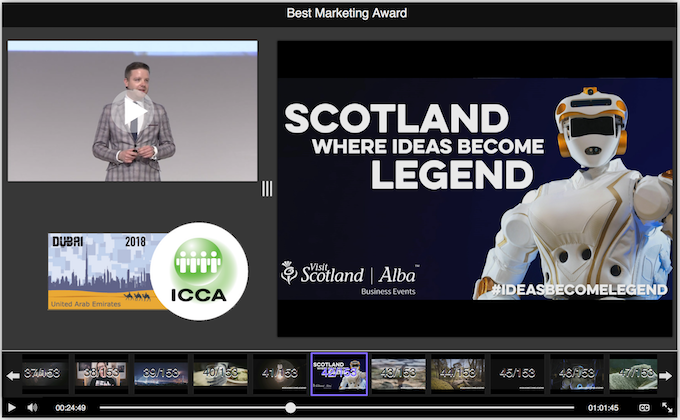This screenshot has height=420, width=680.
Task: Click the seek slider handle on the progress bar
Action: pyautogui.click(x=291, y=407)
